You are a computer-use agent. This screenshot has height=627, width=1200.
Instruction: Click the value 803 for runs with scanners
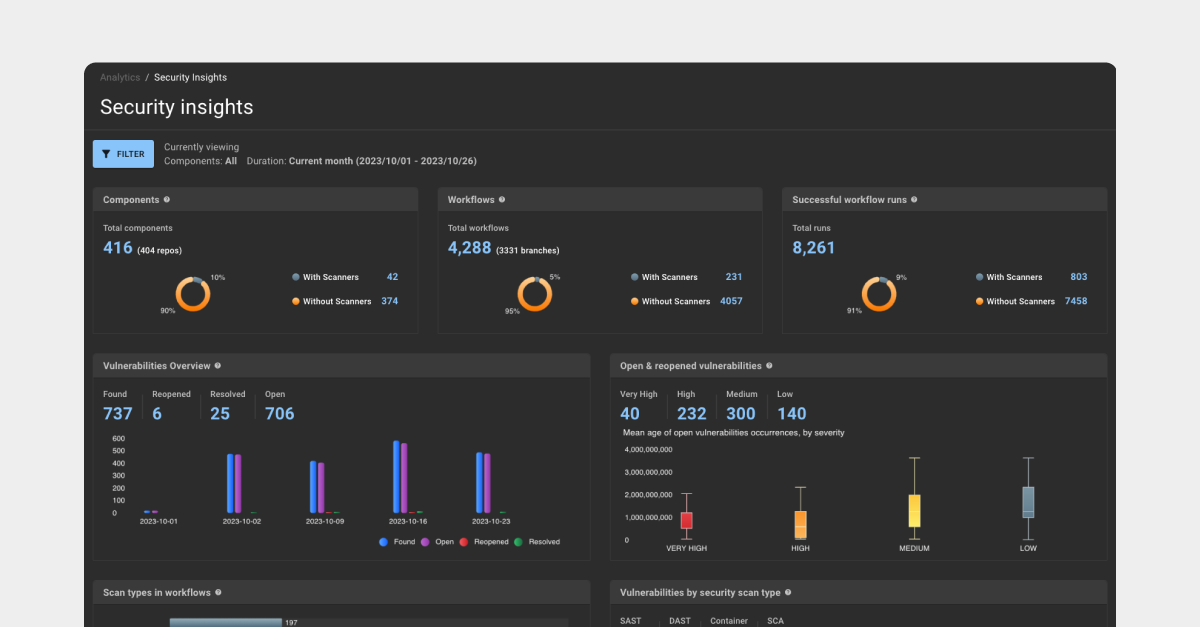coord(1079,277)
